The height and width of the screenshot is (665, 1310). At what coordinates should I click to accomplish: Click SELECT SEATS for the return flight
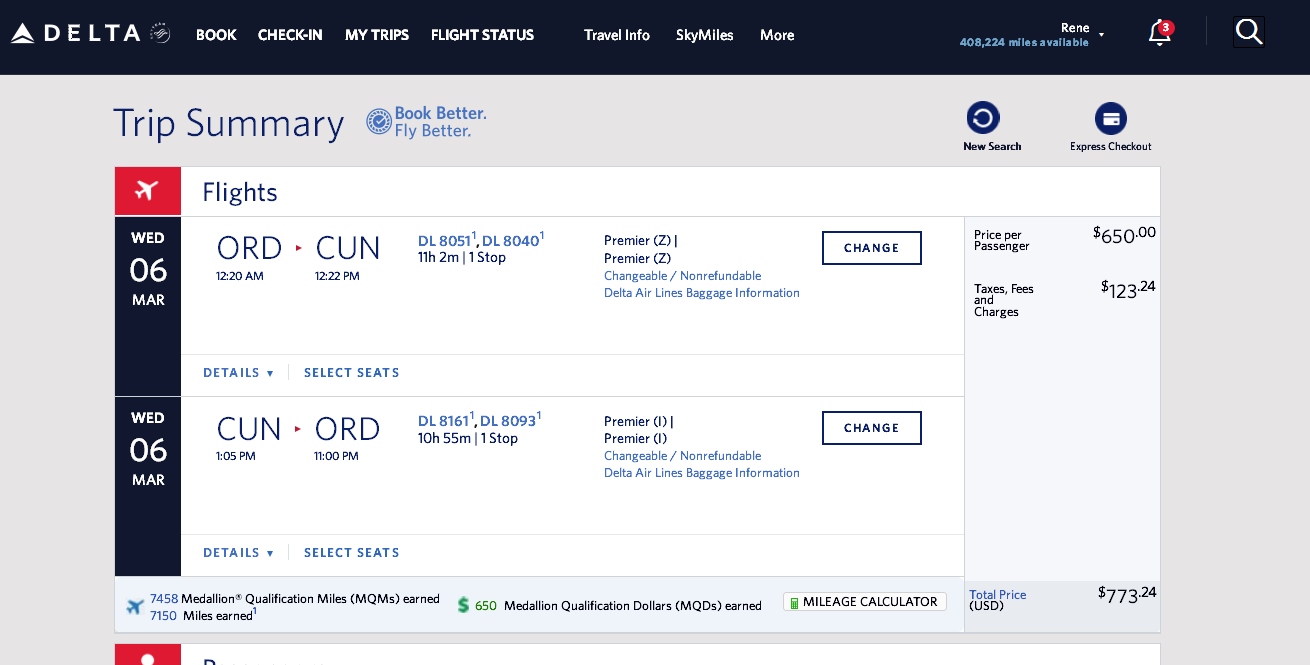pos(351,552)
